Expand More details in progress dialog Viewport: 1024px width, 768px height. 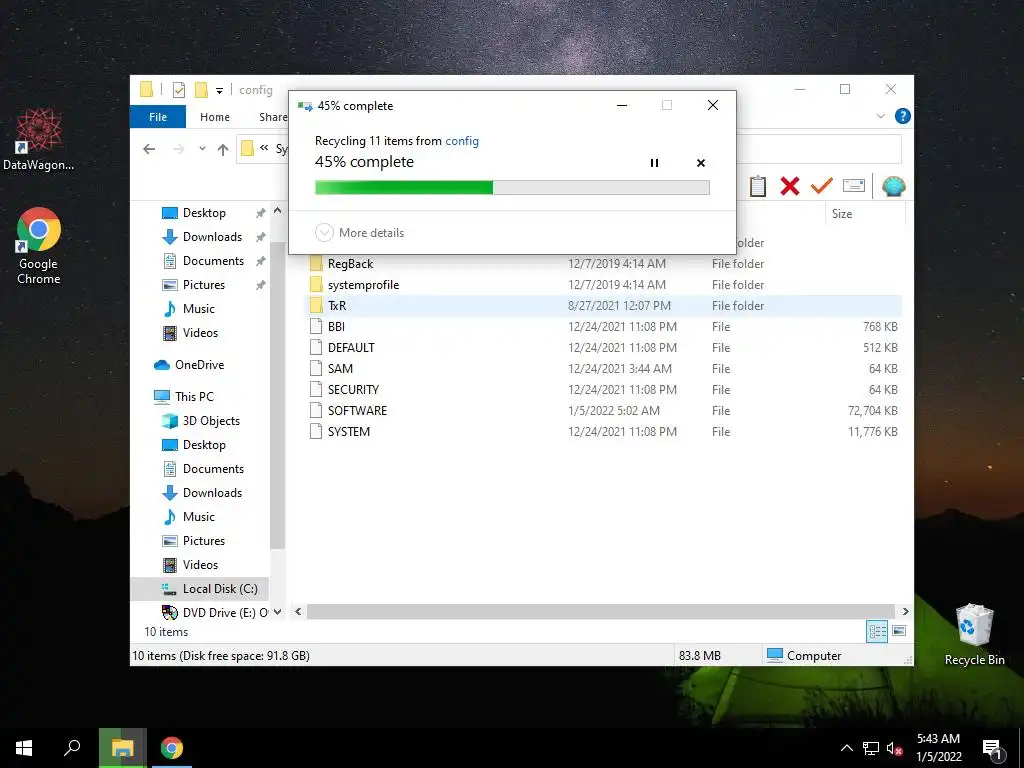pyautogui.click(x=360, y=232)
